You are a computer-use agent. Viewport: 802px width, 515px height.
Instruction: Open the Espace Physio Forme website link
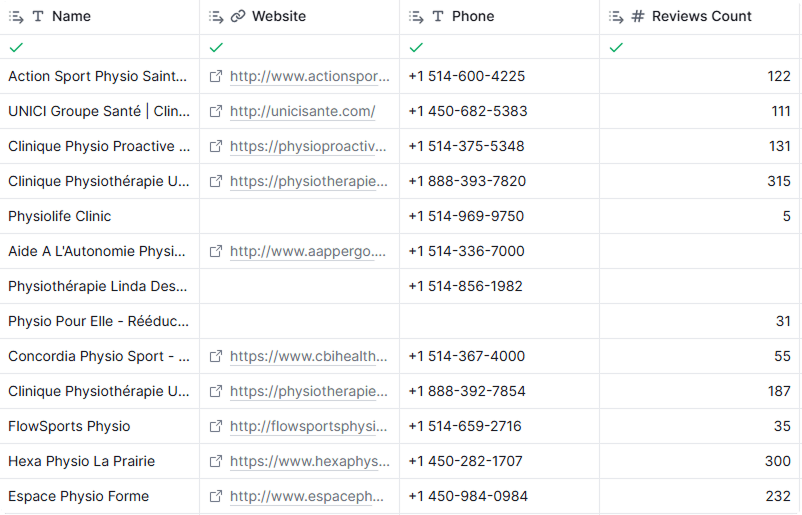pos(307,497)
